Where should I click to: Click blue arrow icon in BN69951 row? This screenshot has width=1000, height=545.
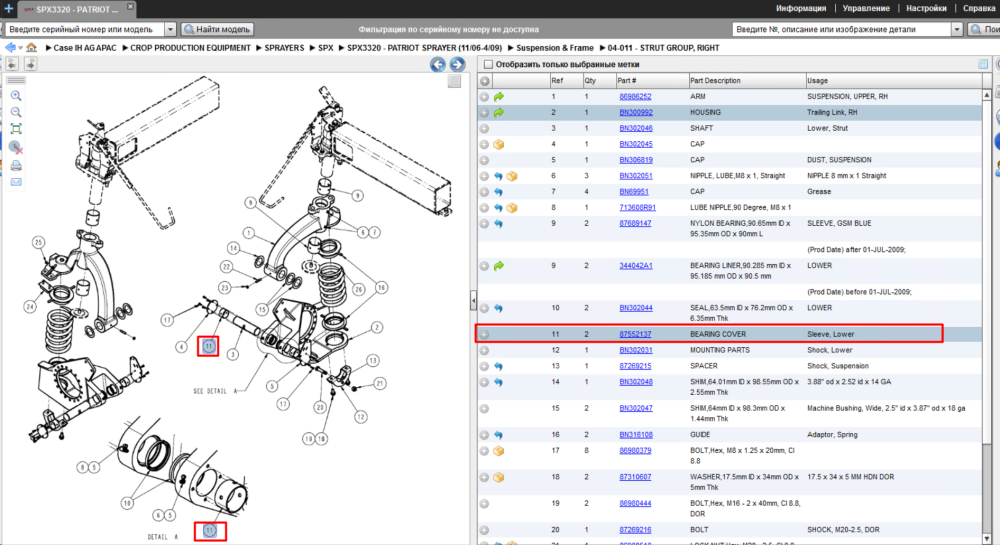[499, 192]
